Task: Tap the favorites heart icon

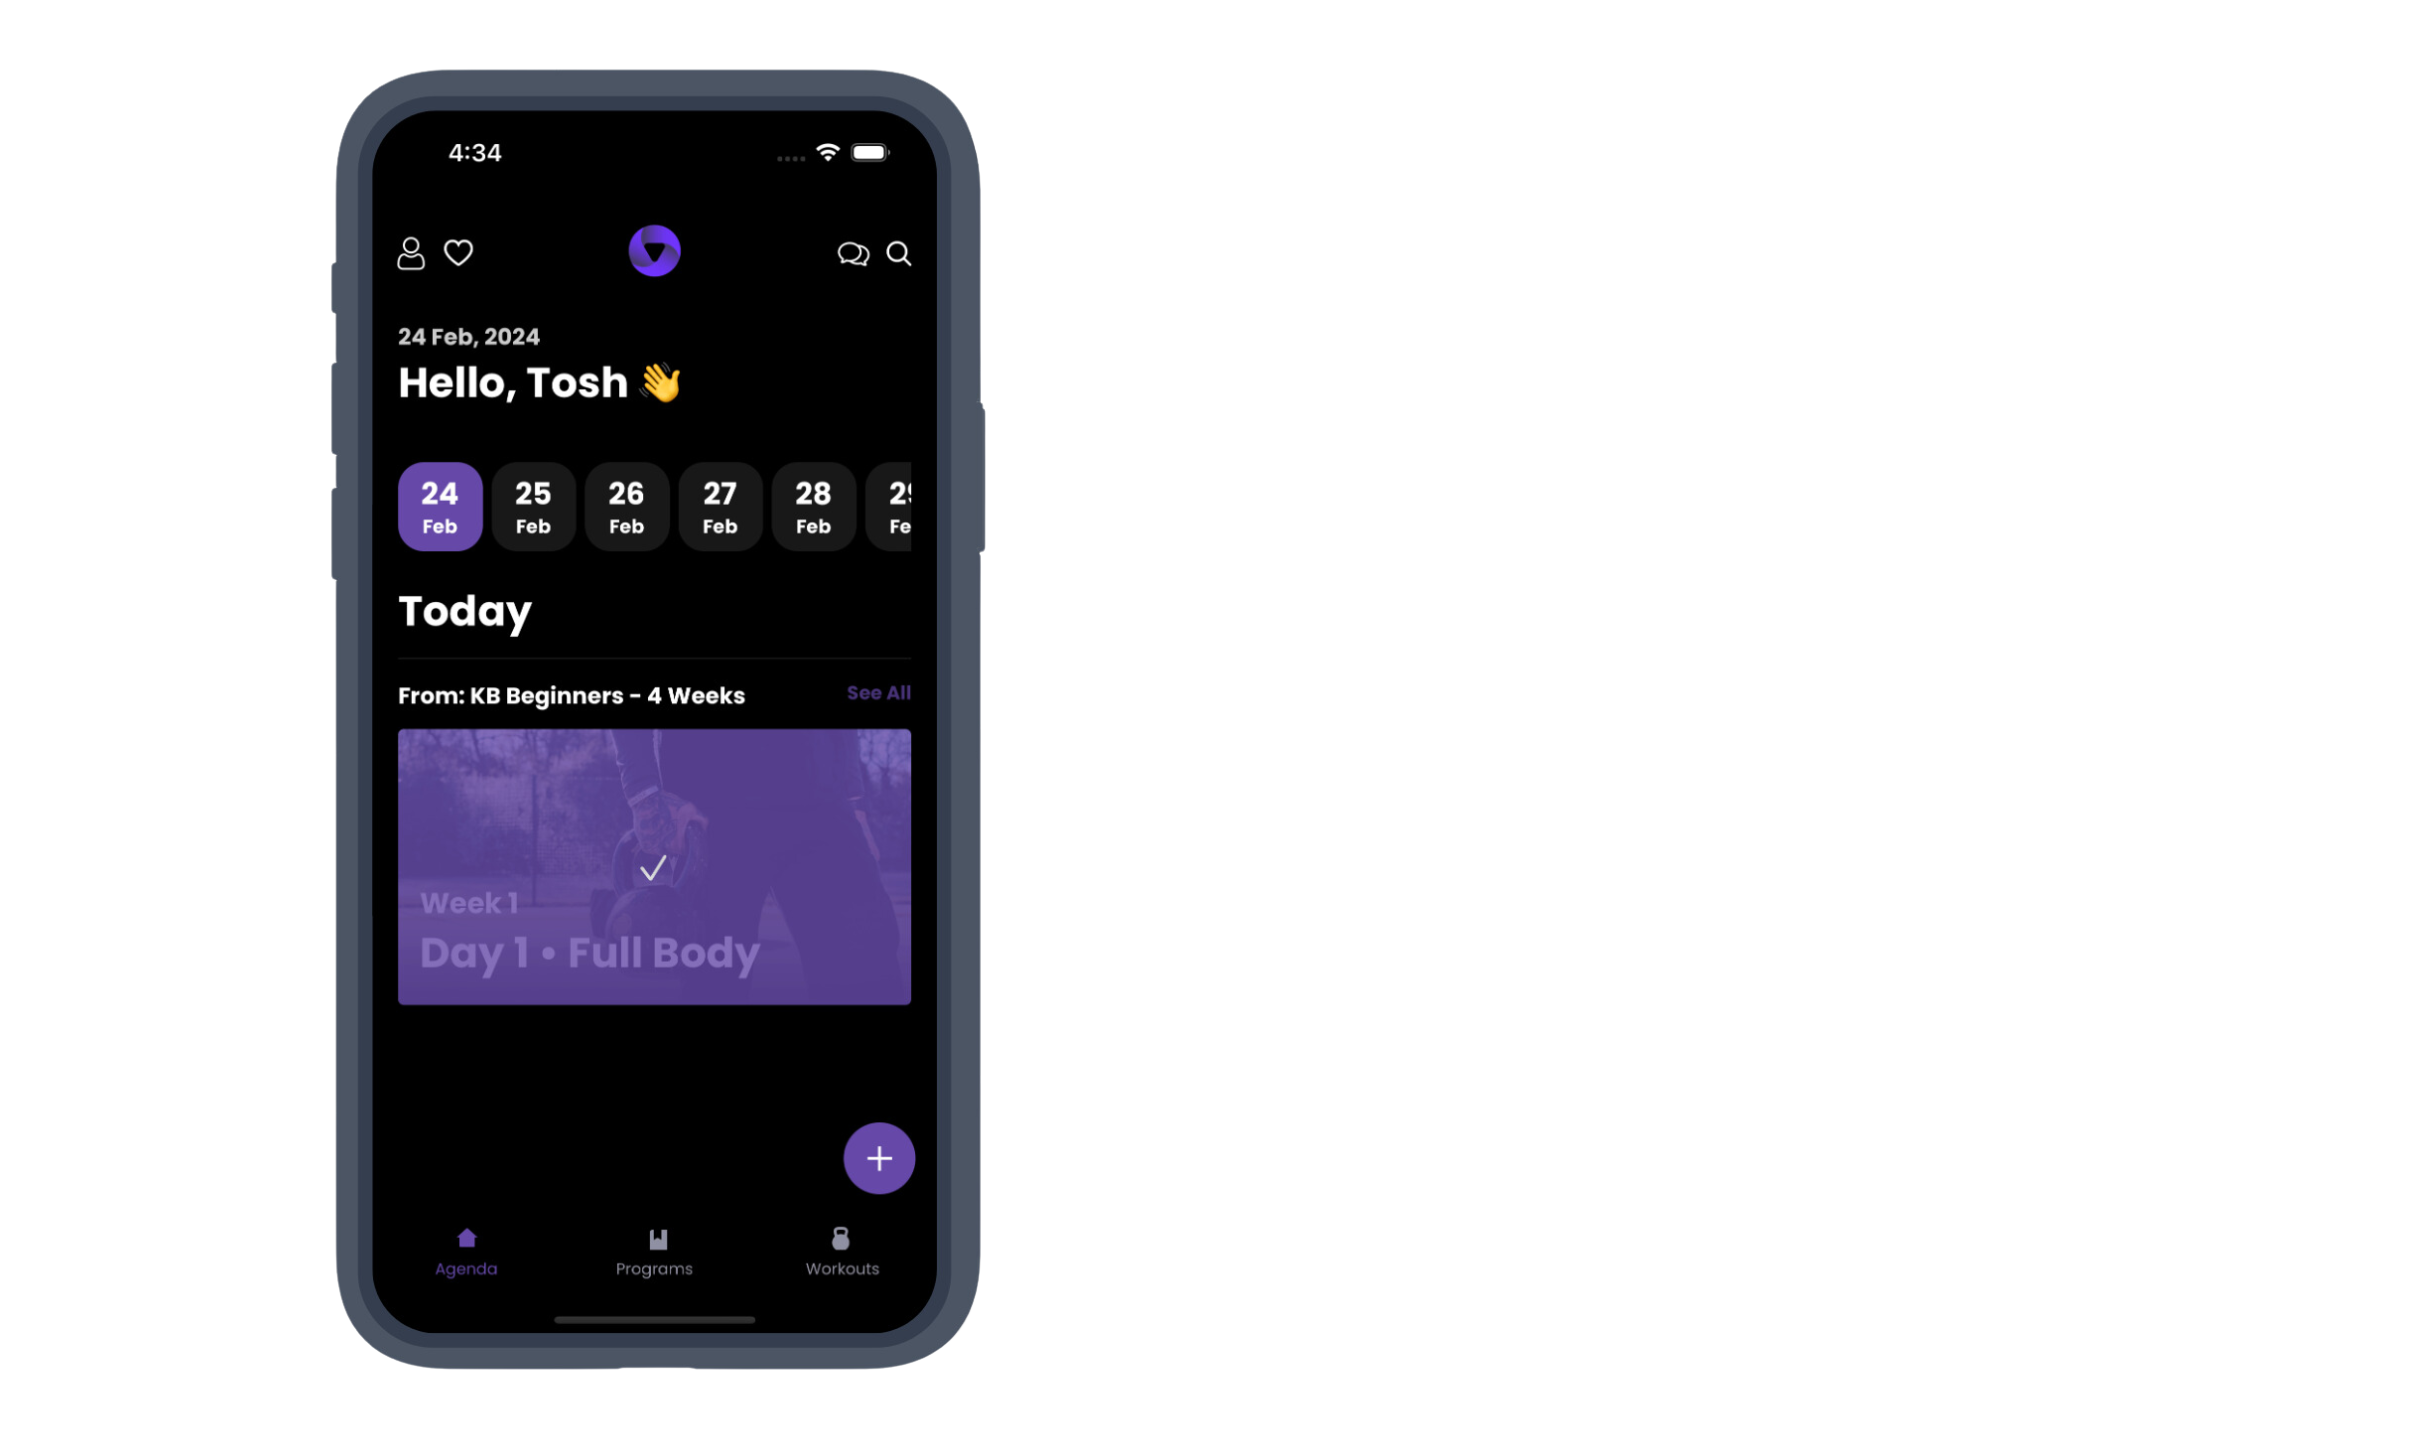Action: pyautogui.click(x=458, y=252)
